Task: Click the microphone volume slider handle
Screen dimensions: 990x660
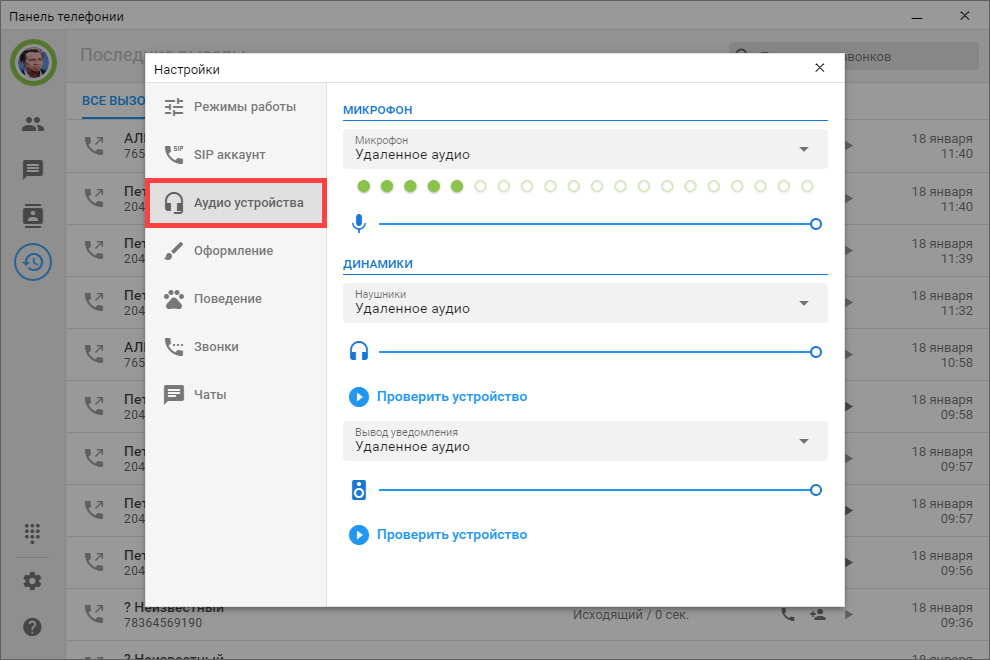Action: tap(816, 224)
